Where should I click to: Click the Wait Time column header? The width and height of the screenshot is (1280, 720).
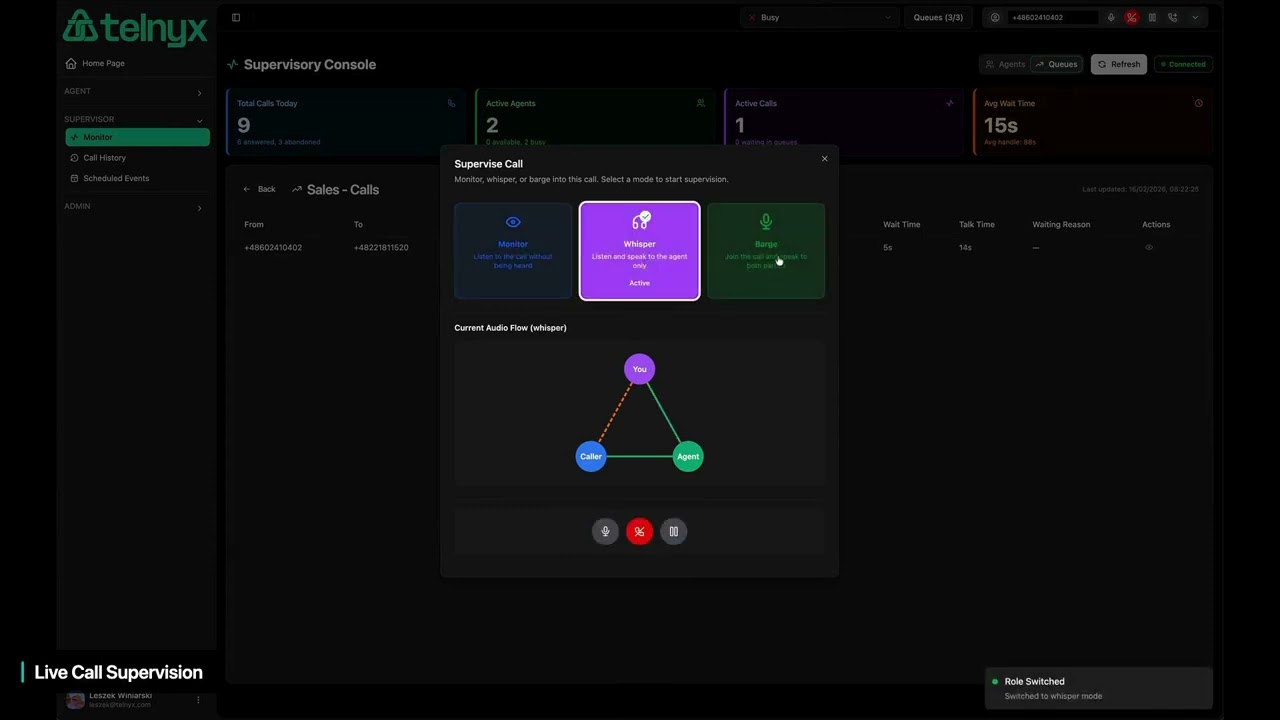pyautogui.click(x=901, y=224)
